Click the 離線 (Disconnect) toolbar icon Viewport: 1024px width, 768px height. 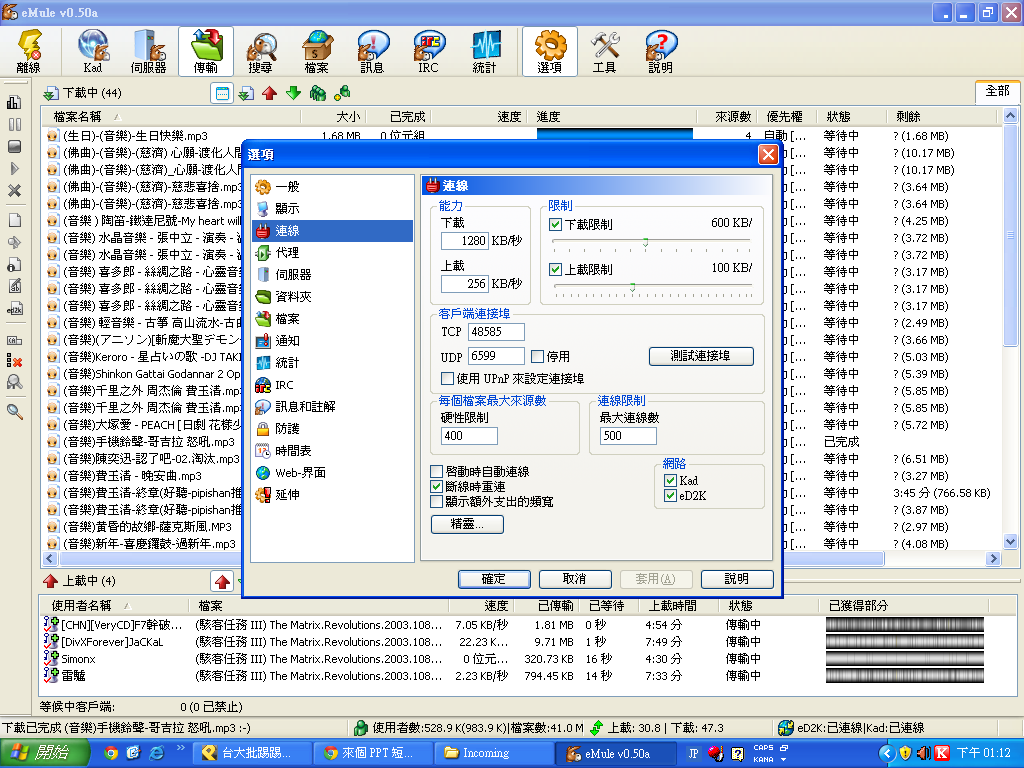pyautogui.click(x=28, y=51)
